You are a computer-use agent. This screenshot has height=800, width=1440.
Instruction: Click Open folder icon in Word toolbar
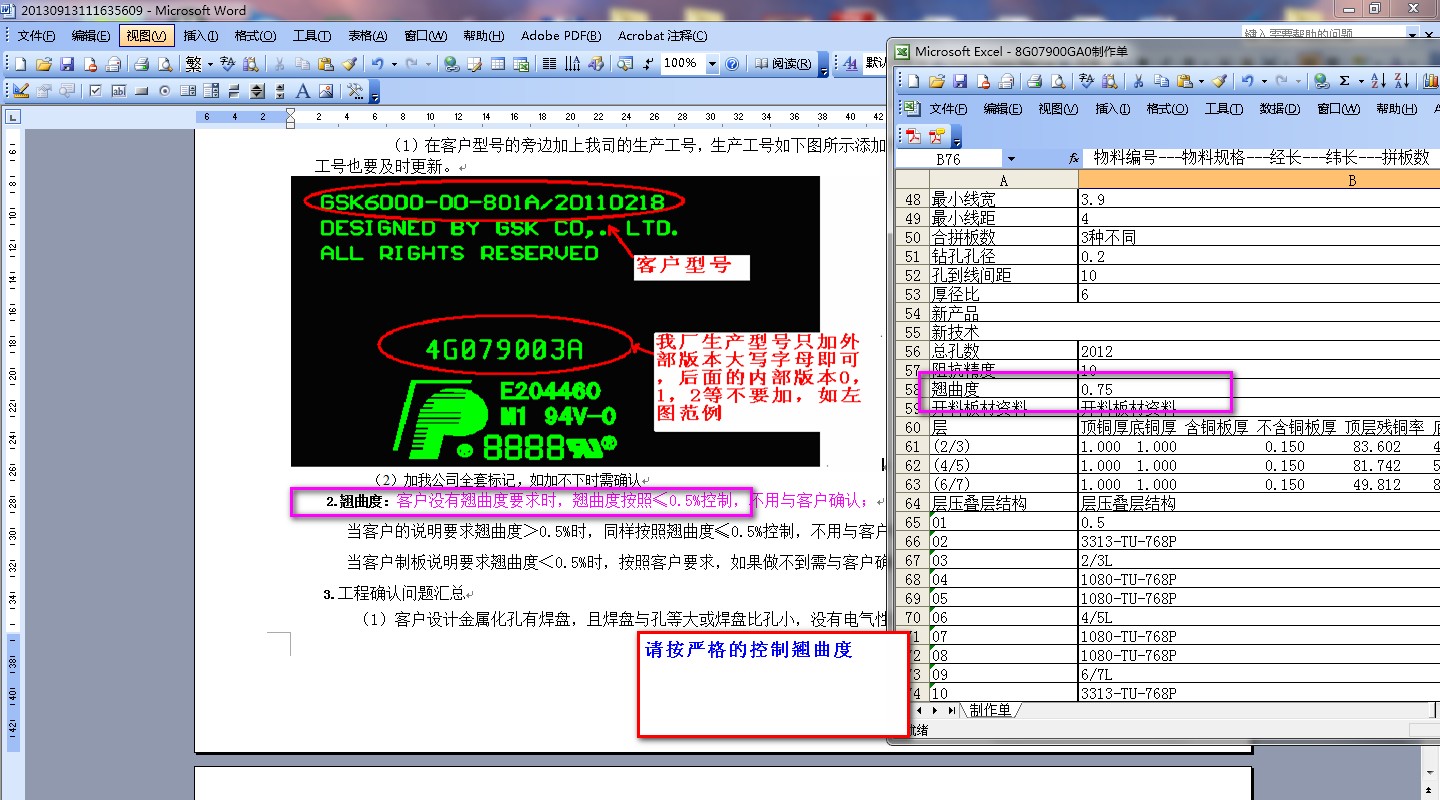point(43,64)
